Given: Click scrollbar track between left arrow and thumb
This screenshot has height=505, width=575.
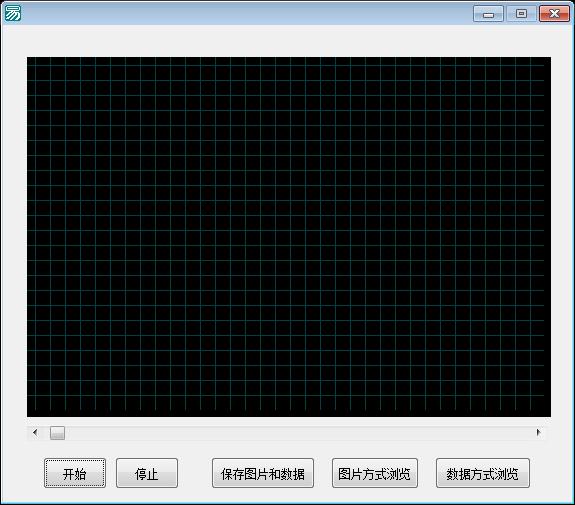Looking at the screenshot, I should coord(46,433).
